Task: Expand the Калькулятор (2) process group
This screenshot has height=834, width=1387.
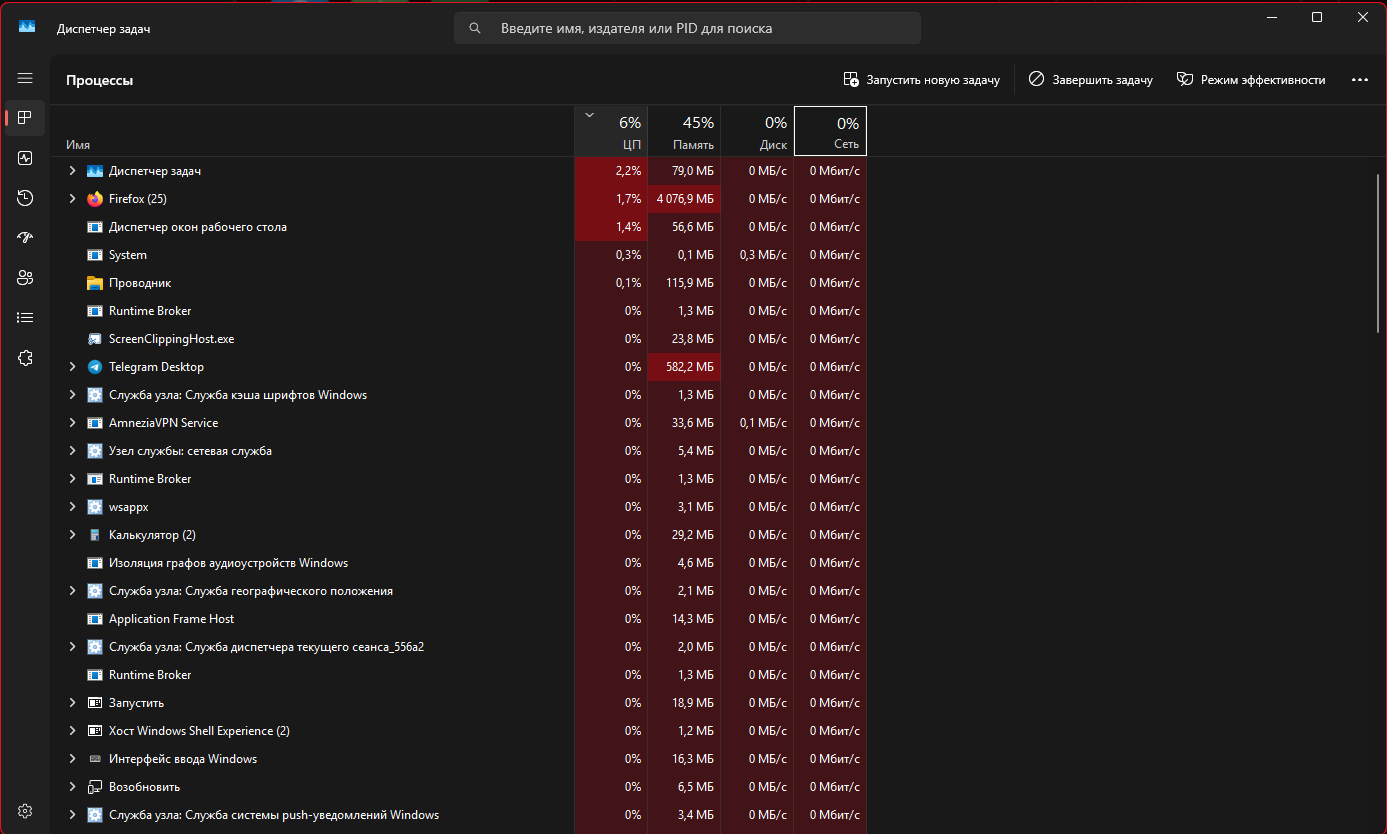Action: [72, 535]
